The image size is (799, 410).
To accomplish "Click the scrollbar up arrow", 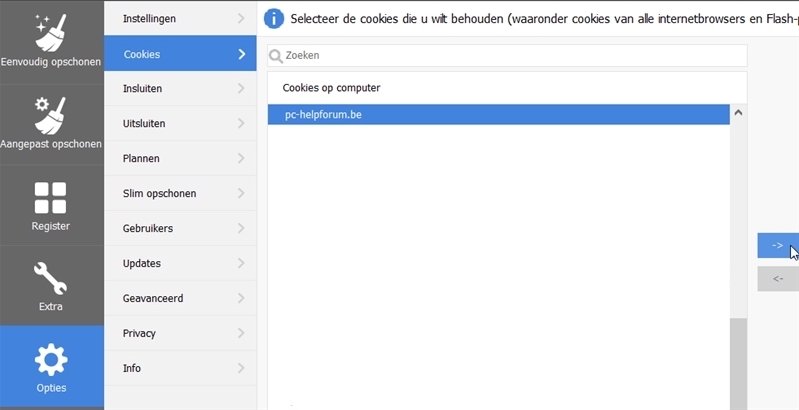I will [x=739, y=113].
